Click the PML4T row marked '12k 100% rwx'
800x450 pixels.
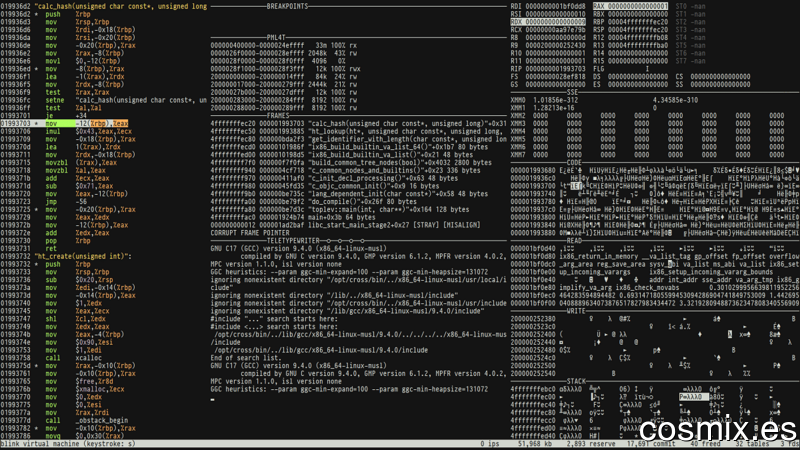(286, 69)
